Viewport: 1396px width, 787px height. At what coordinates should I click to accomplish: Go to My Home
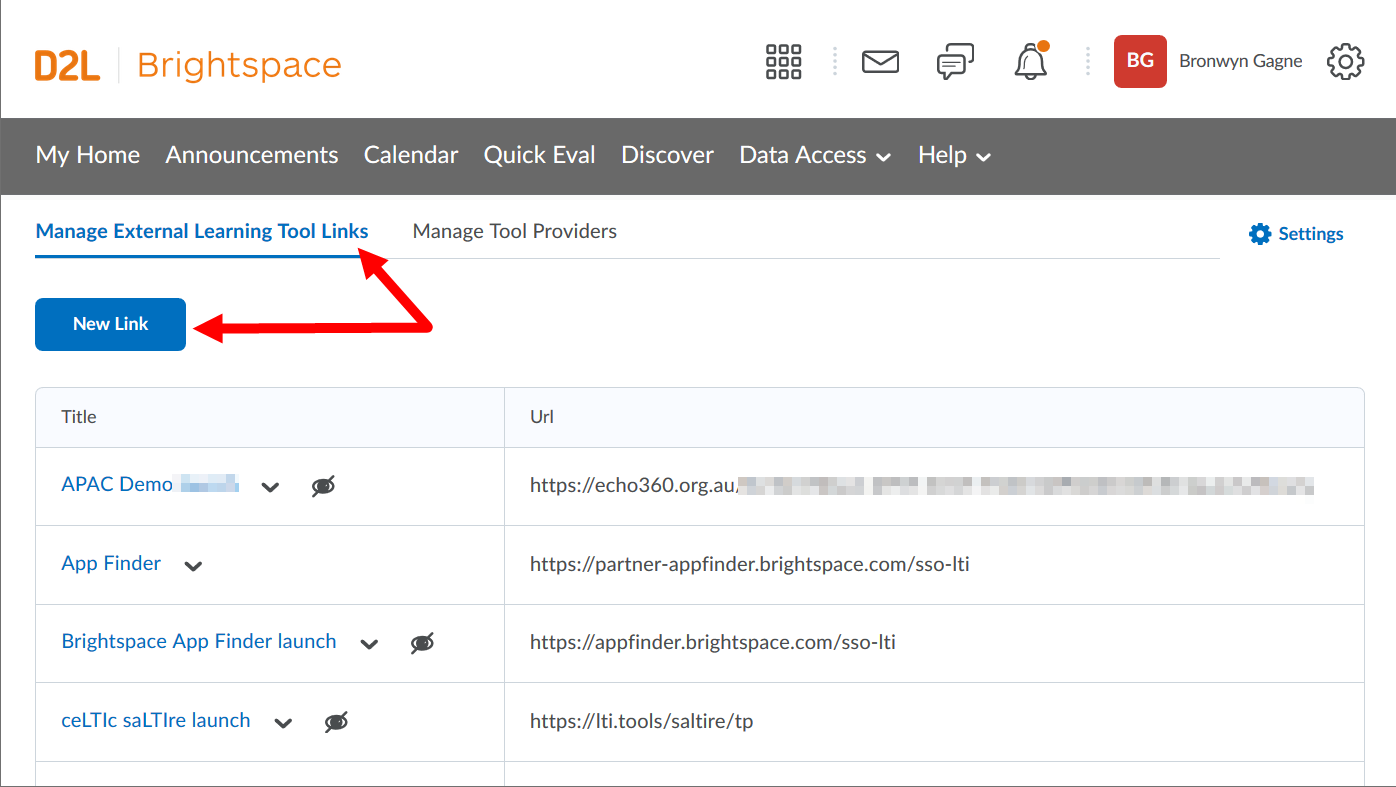pos(88,155)
